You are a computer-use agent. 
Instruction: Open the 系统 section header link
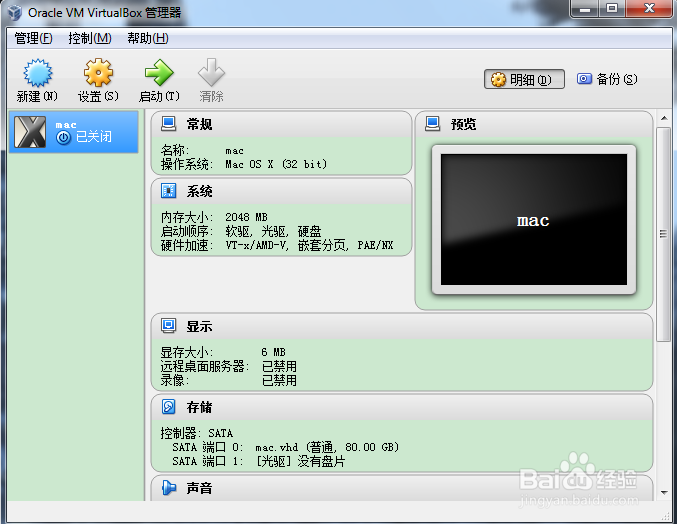tap(199, 191)
